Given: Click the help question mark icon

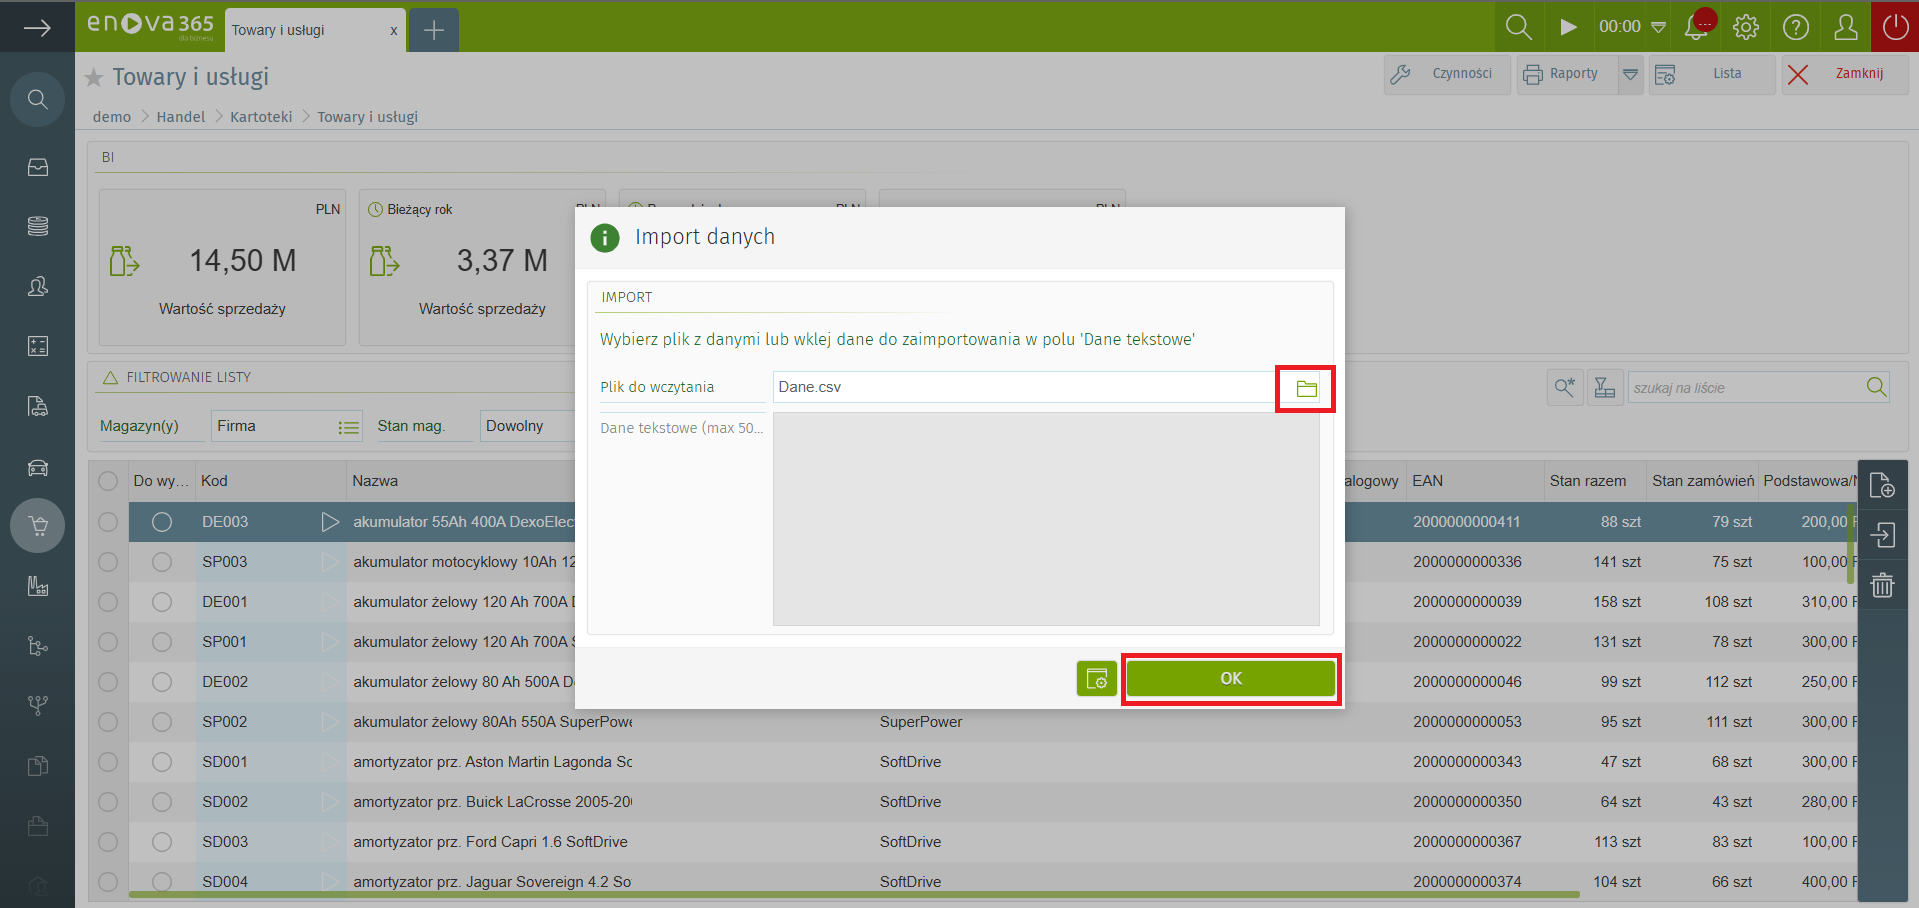Looking at the screenshot, I should (1796, 27).
